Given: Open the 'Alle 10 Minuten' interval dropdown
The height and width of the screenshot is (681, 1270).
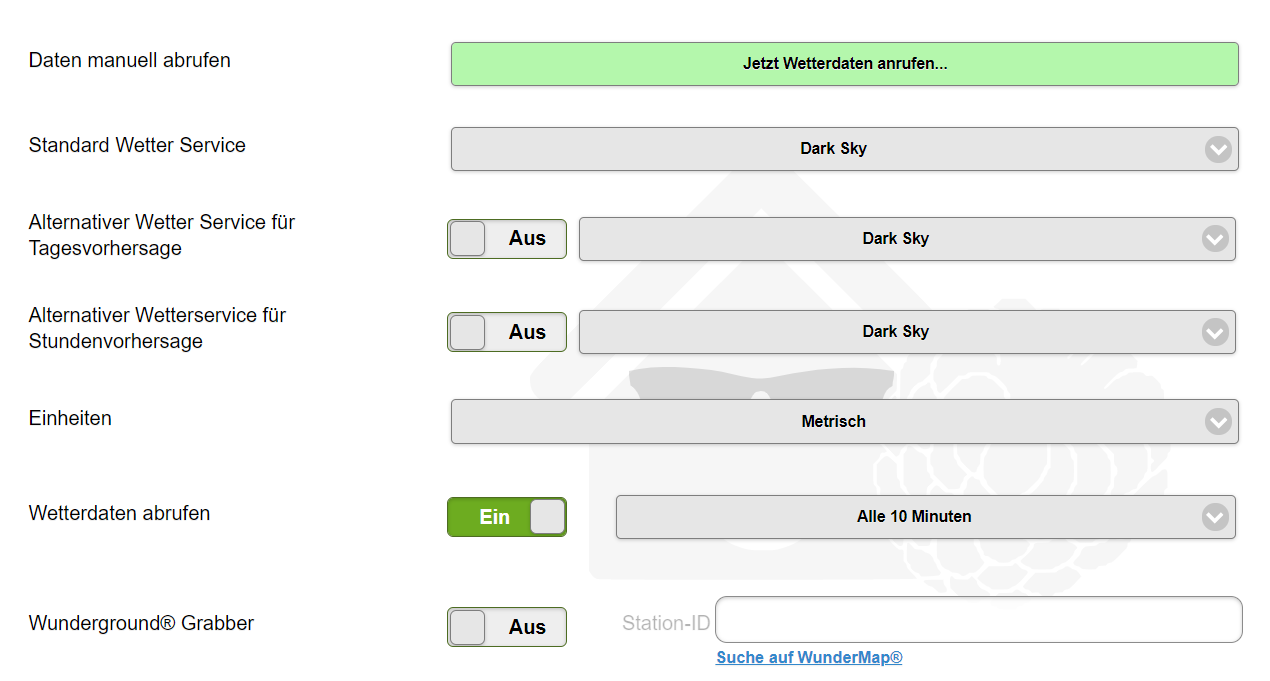Looking at the screenshot, I should tap(913, 517).
